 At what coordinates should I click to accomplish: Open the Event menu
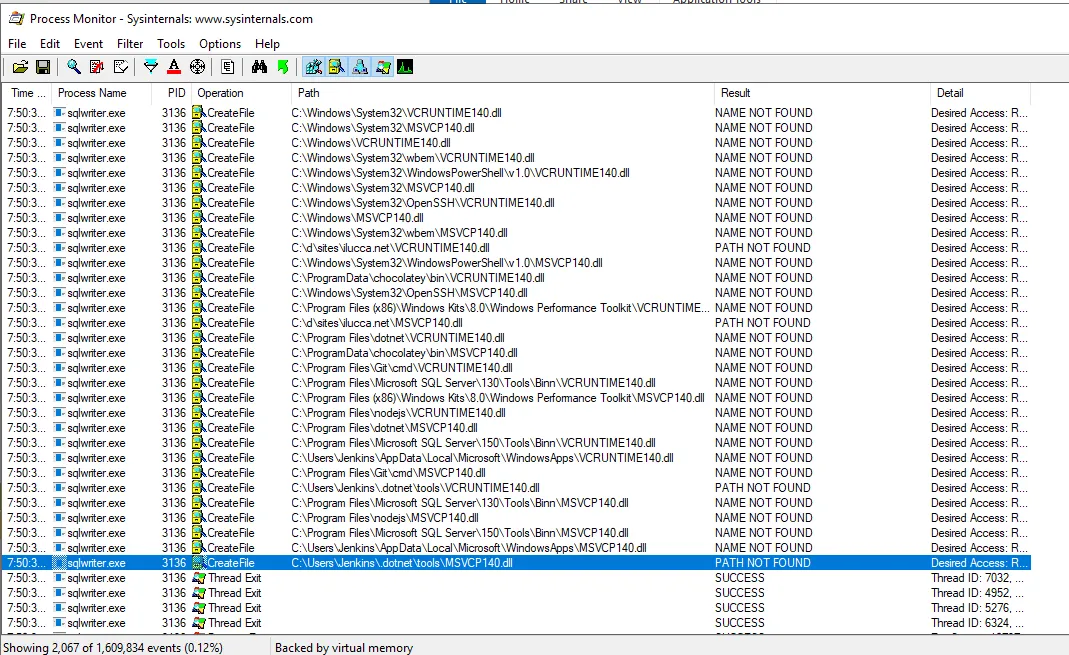tap(89, 44)
